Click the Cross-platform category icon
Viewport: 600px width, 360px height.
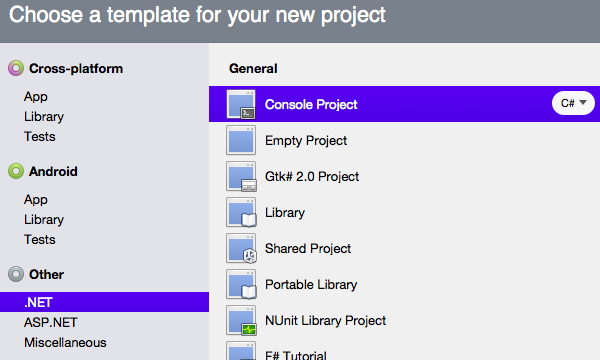pyautogui.click(x=16, y=68)
